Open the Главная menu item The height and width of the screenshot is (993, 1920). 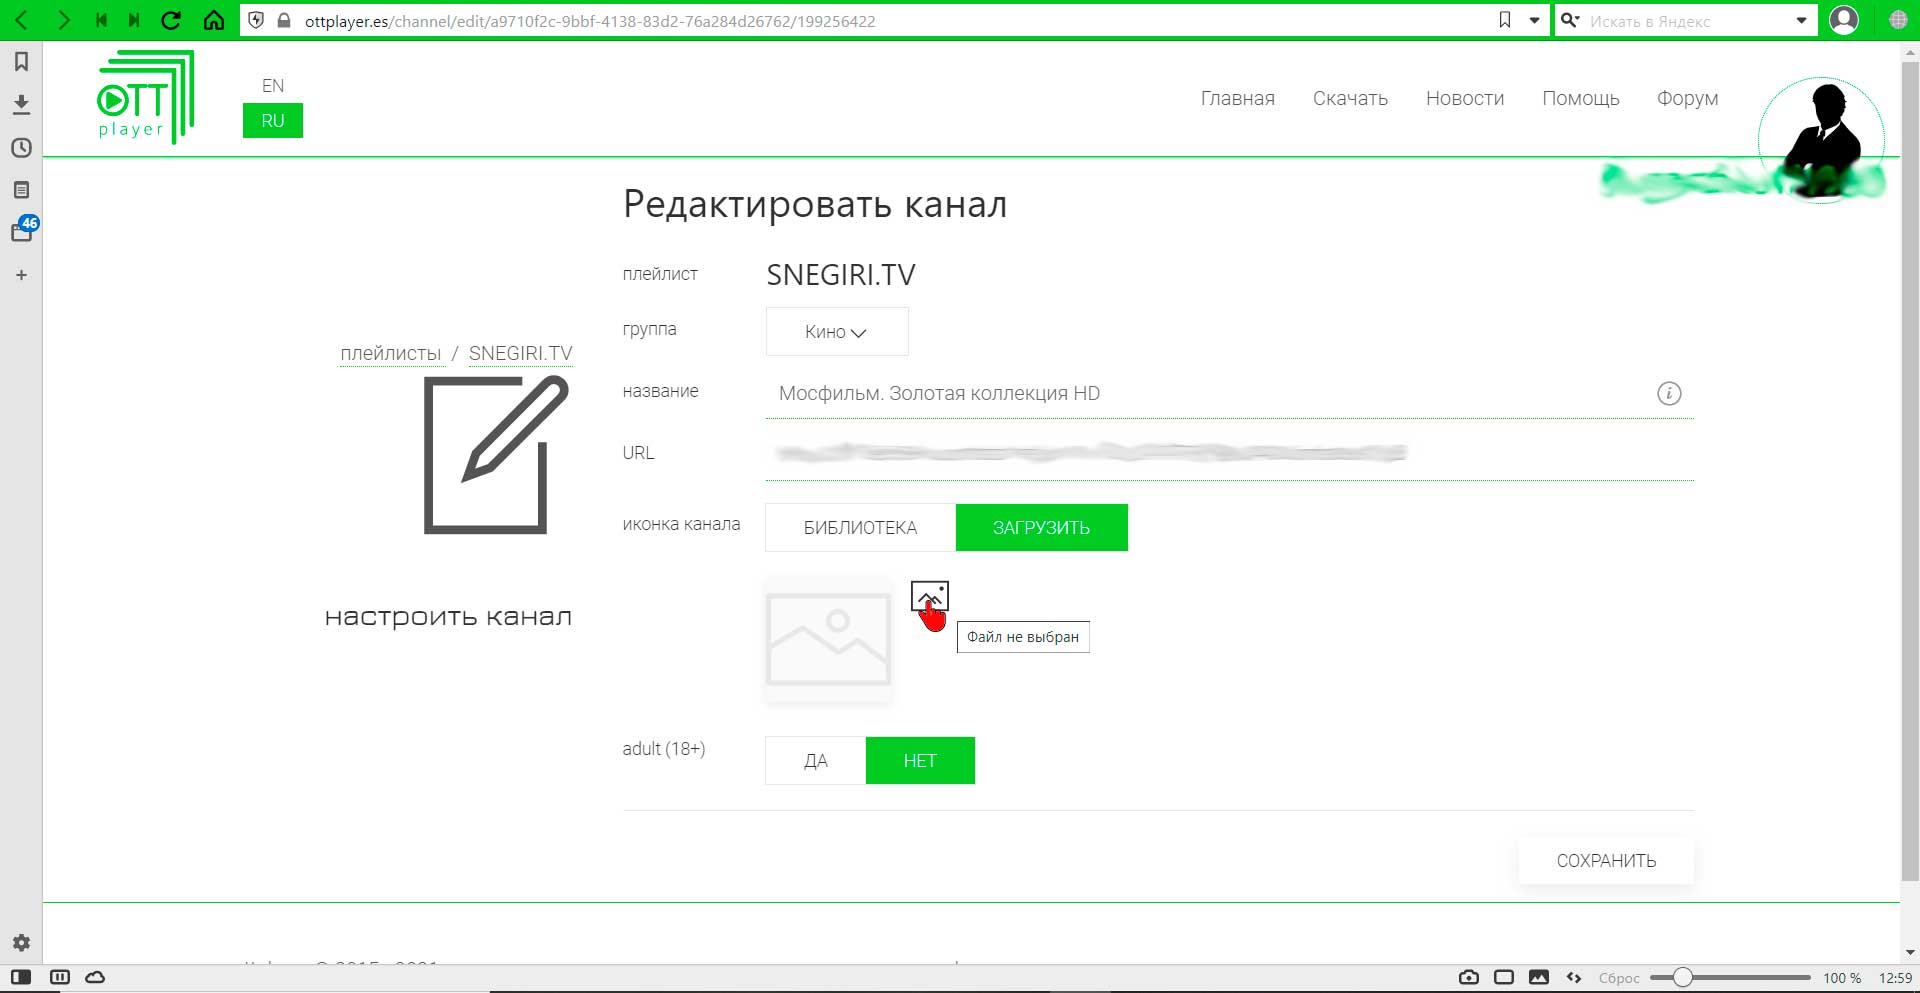(1238, 98)
